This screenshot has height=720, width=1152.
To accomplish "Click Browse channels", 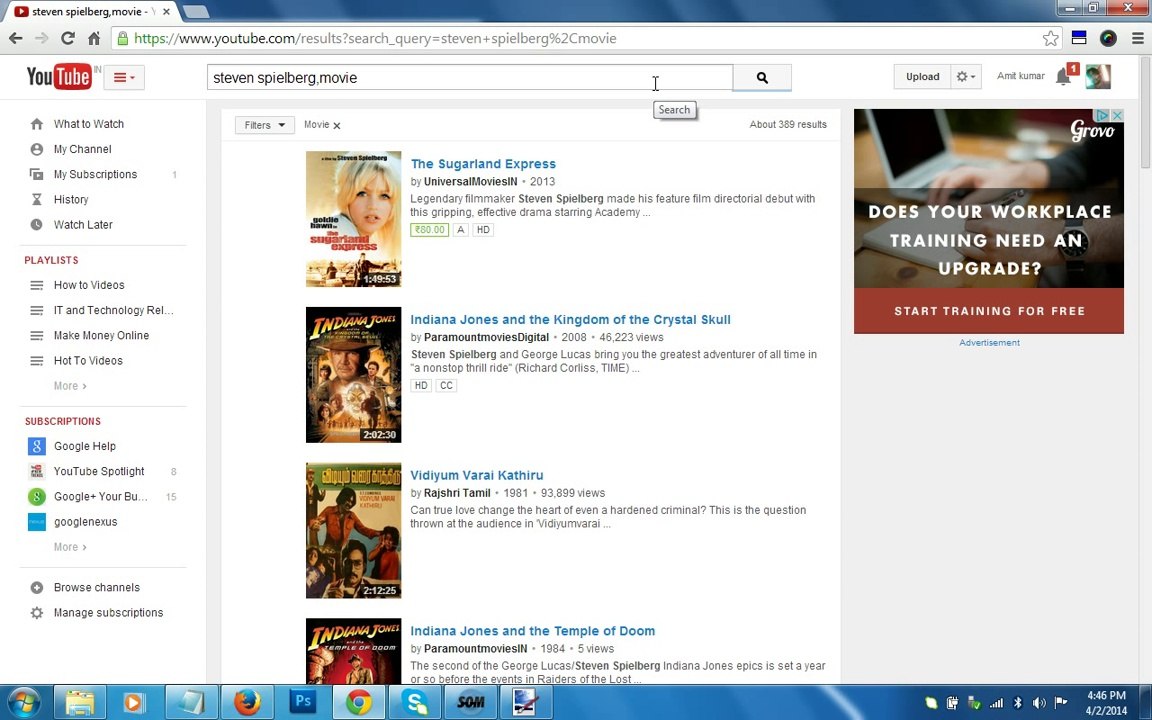I will 96,588.
